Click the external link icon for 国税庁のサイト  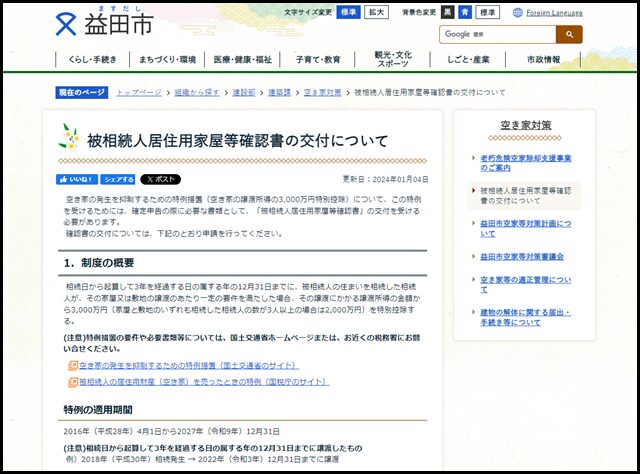click(73, 382)
